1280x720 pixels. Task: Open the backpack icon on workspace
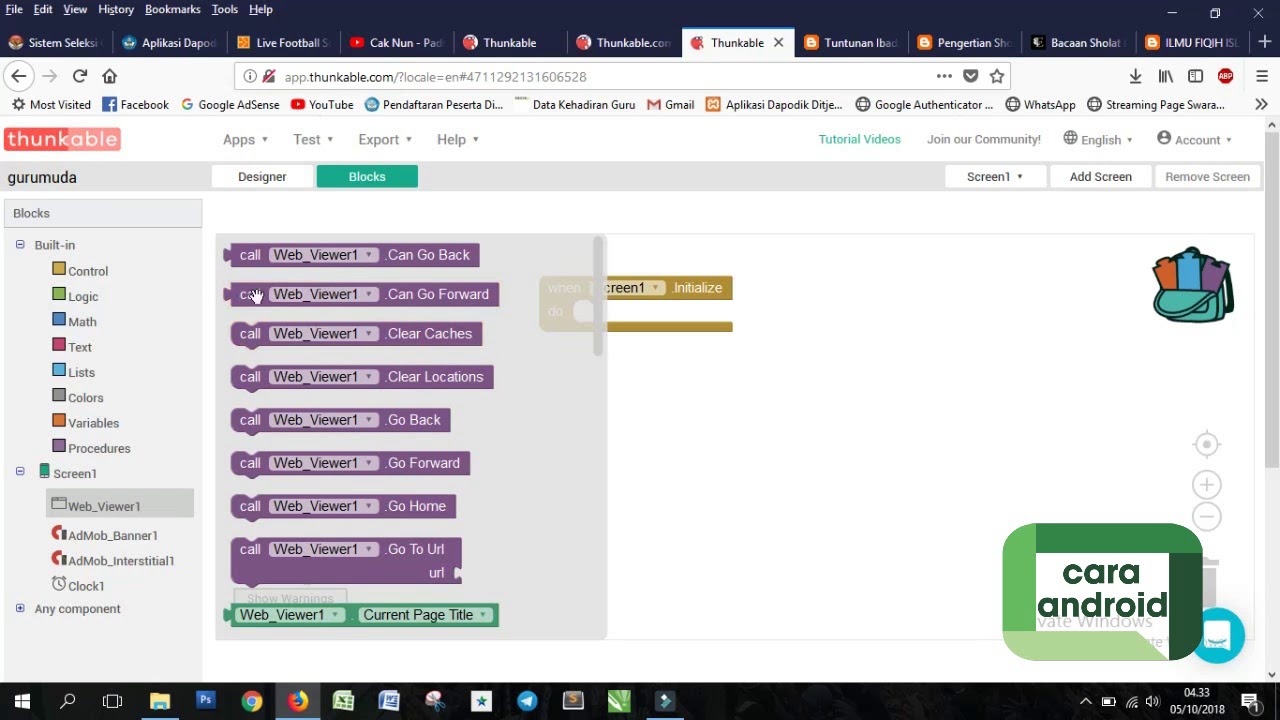coord(1193,285)
